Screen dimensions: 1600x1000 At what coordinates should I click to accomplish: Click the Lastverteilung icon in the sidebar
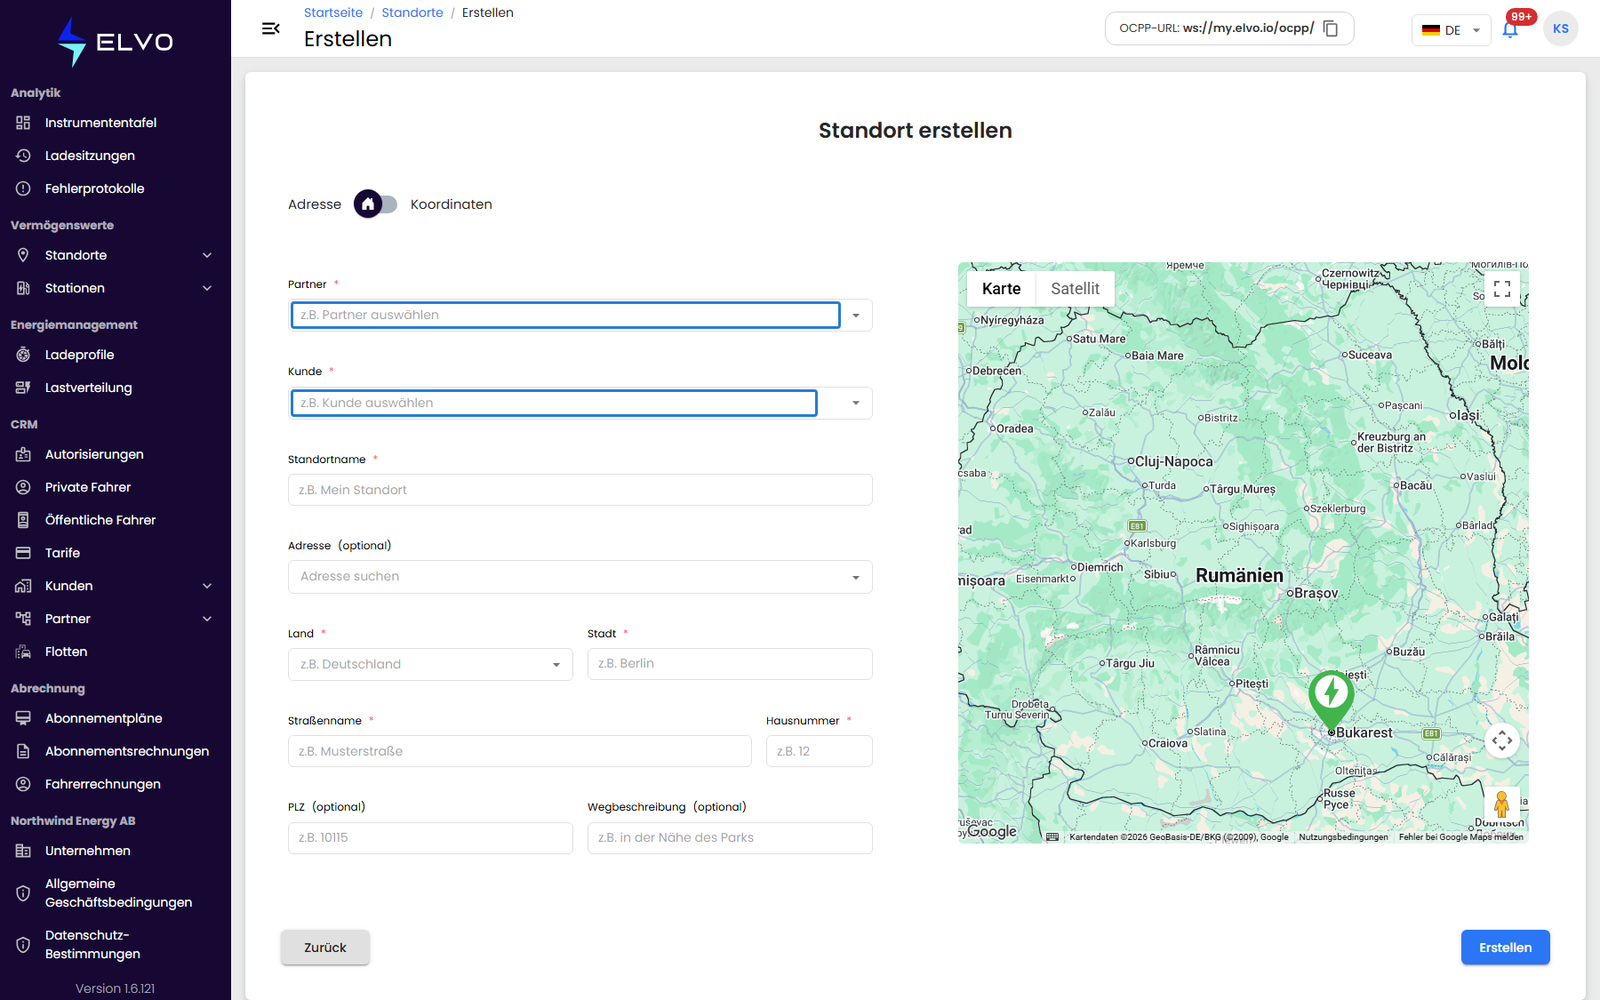point(23,388)
